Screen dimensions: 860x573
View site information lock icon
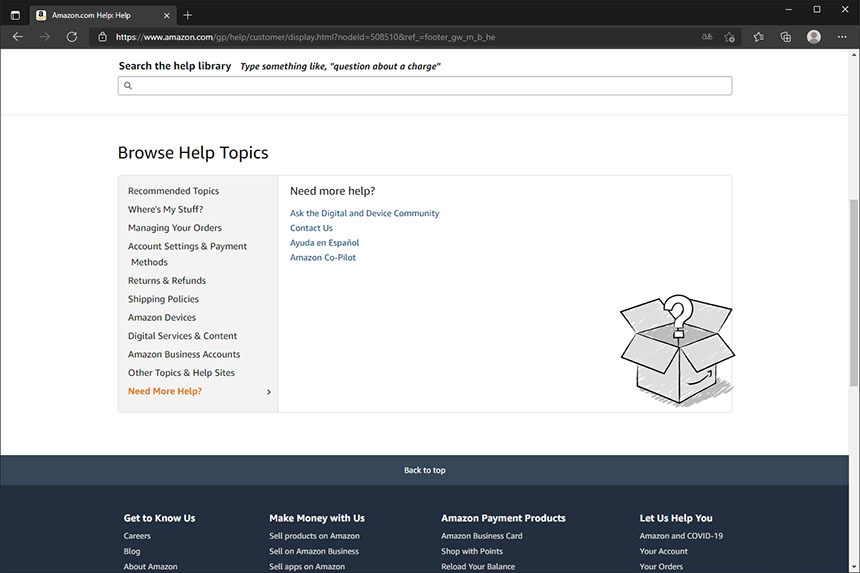102,37
